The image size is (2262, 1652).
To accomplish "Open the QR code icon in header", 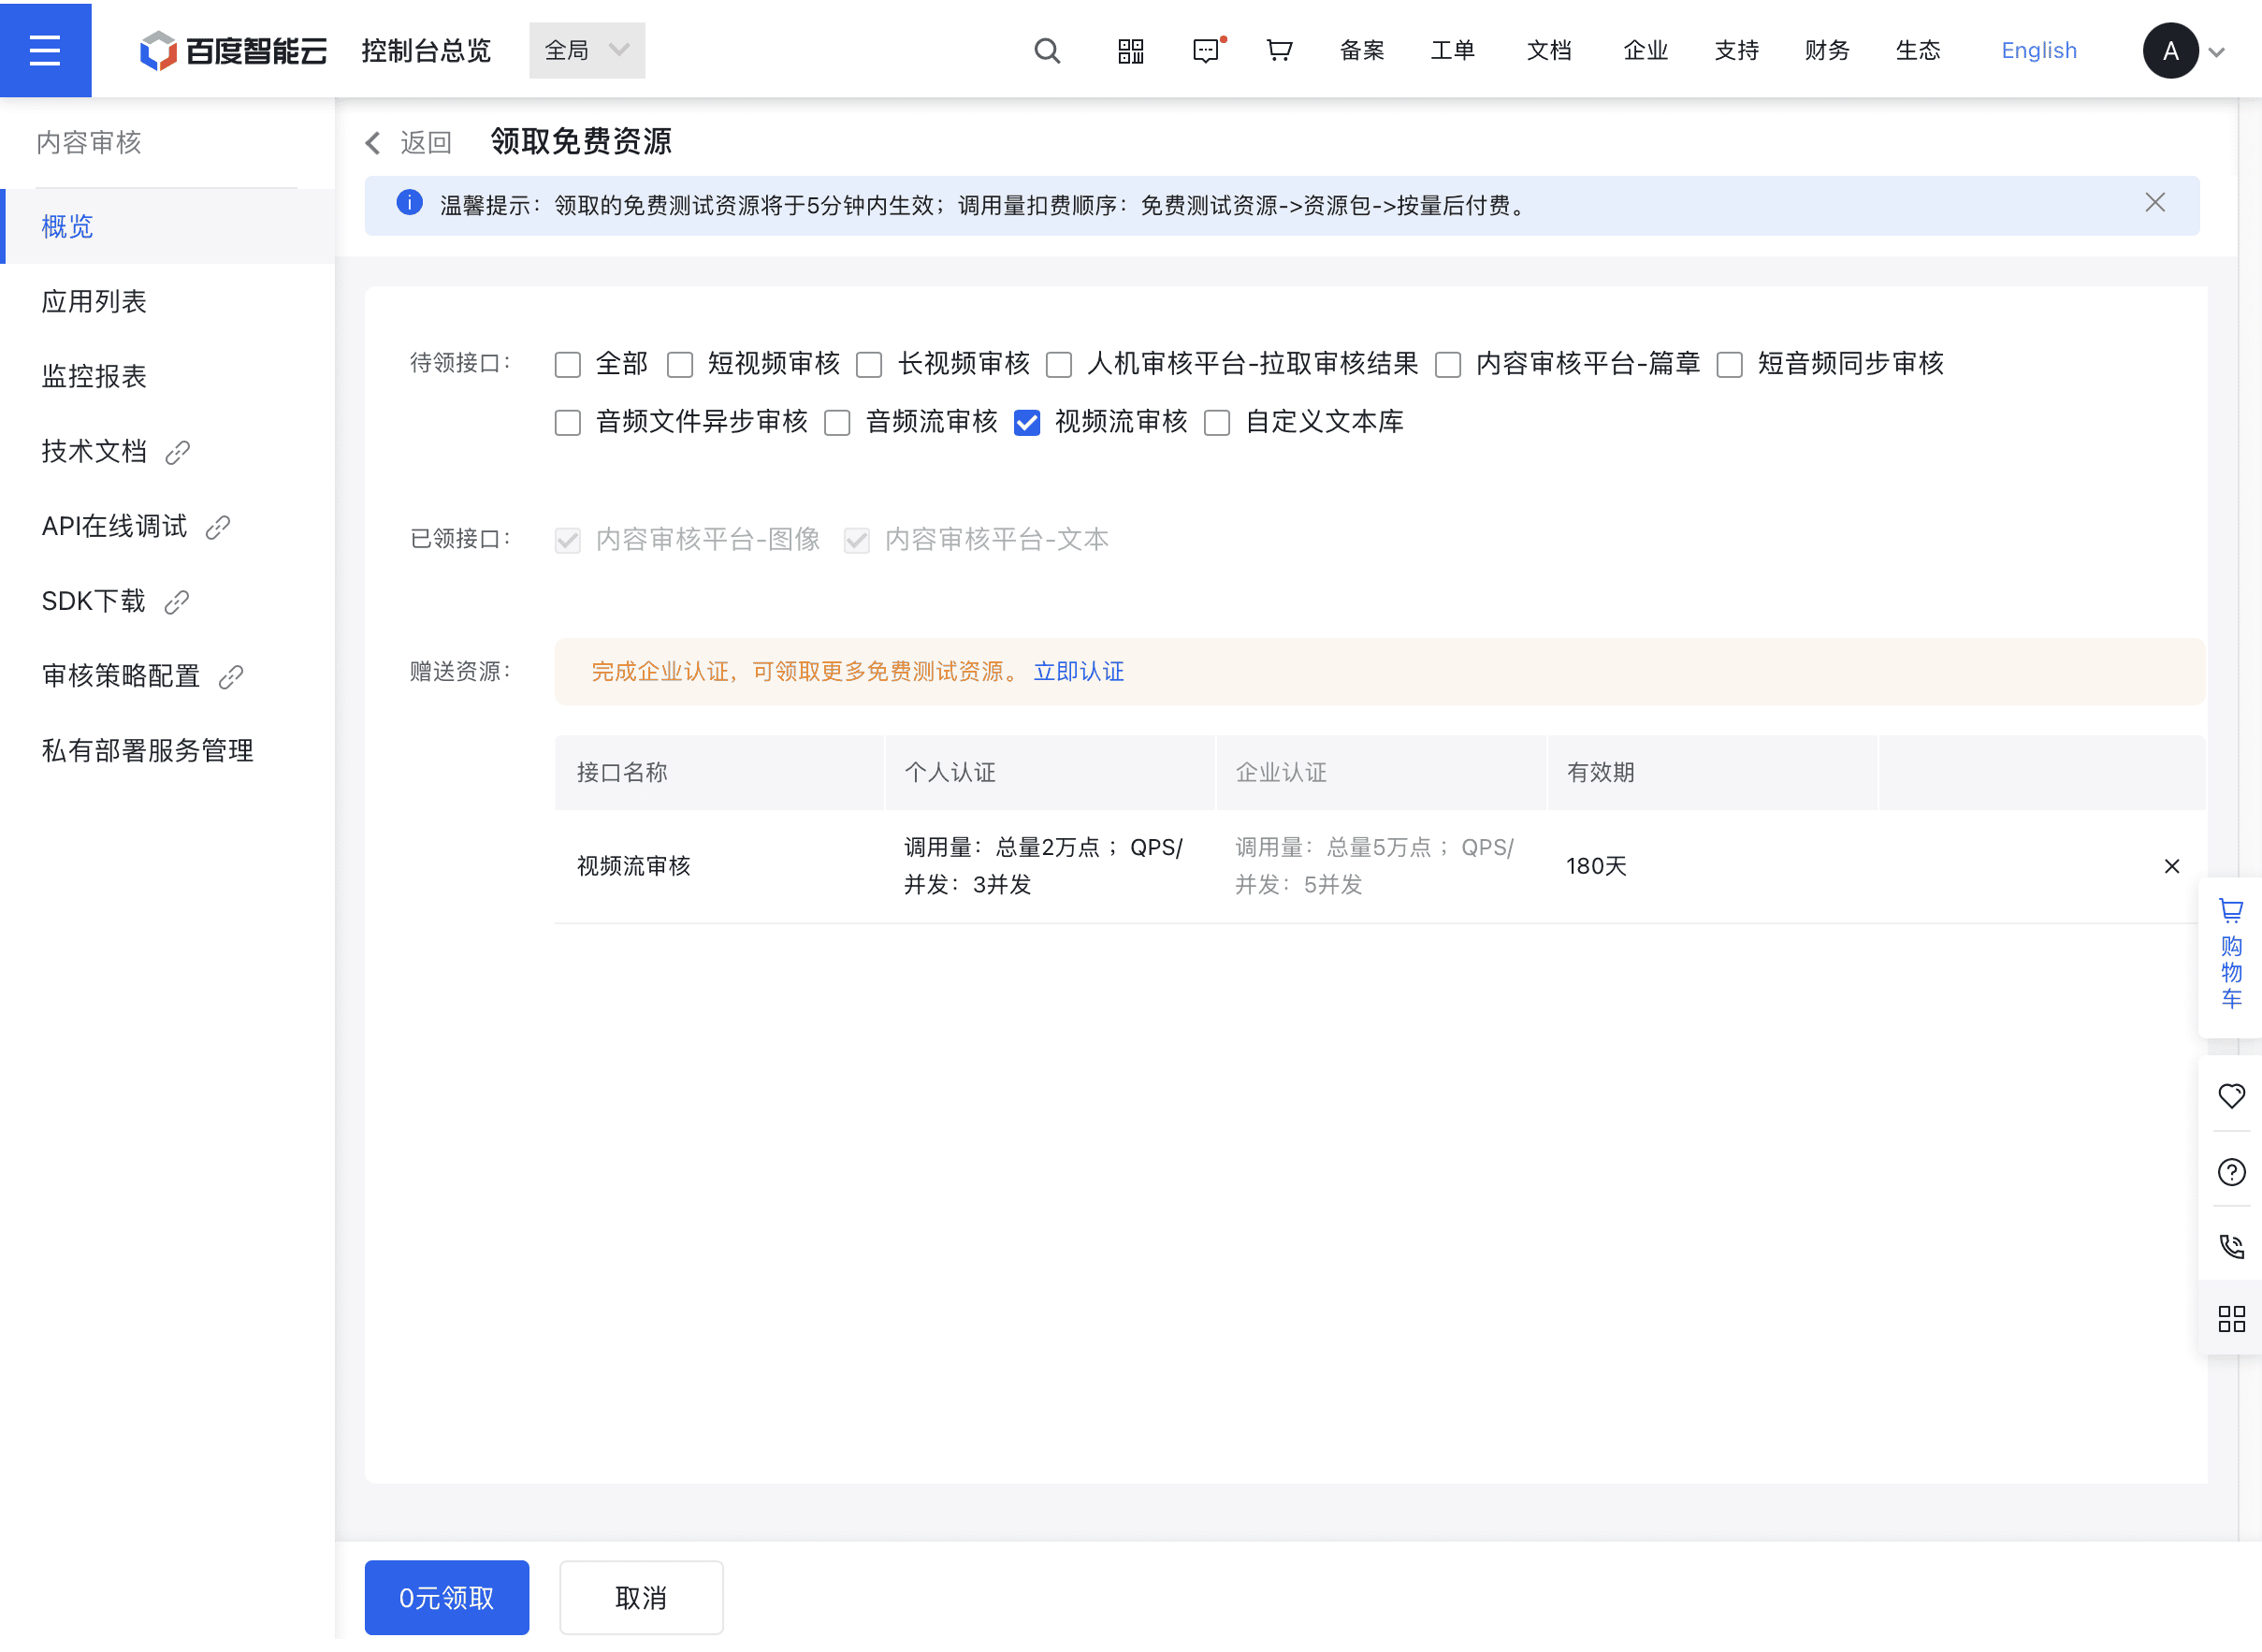I will coord(1130,50).
